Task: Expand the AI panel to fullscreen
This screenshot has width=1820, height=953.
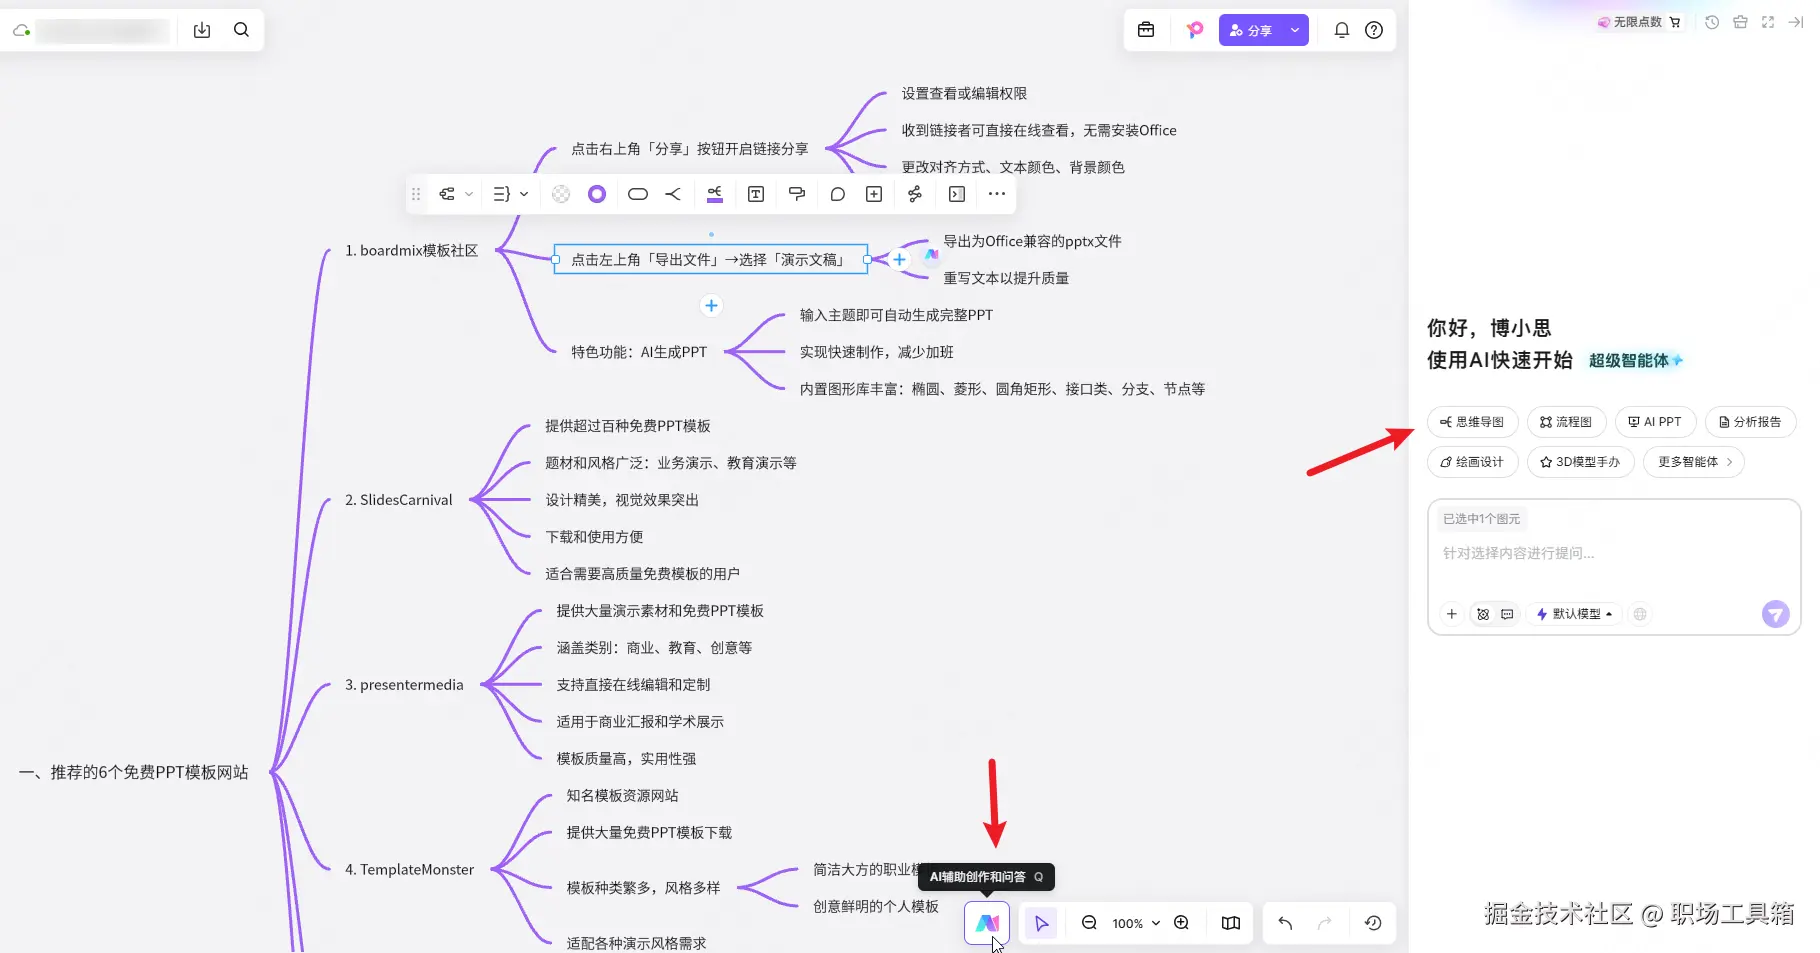Action: (x=1768, y=22)
